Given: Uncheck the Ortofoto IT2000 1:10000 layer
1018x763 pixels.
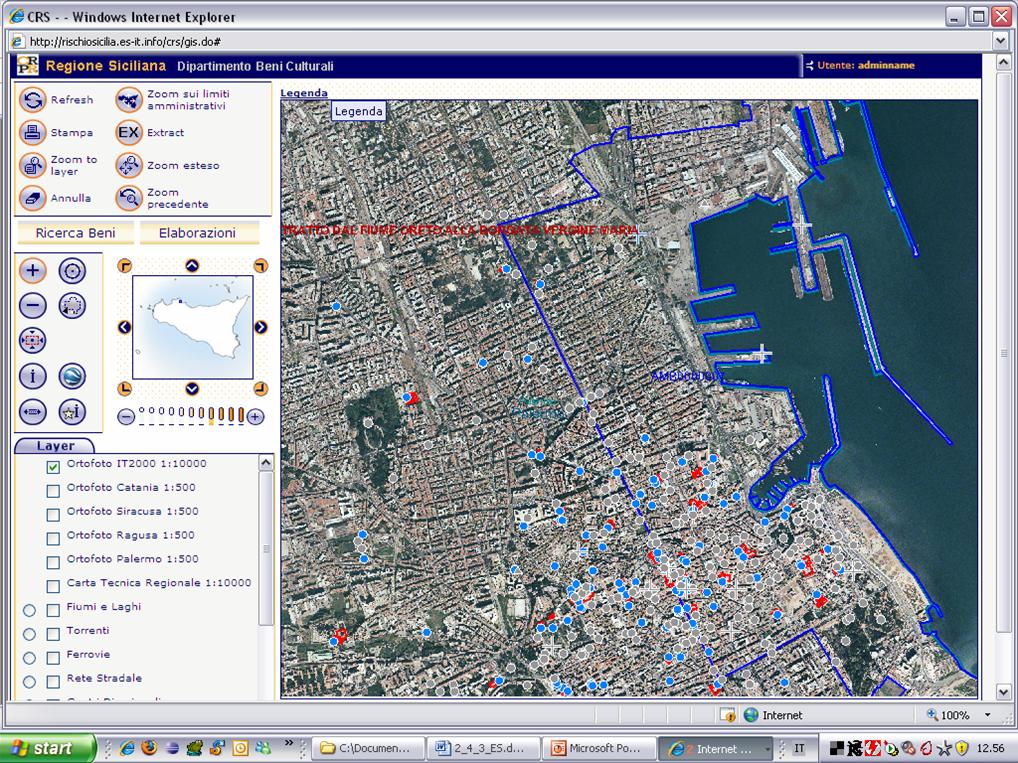Looking at the screenshot, I should click(53, 466).
